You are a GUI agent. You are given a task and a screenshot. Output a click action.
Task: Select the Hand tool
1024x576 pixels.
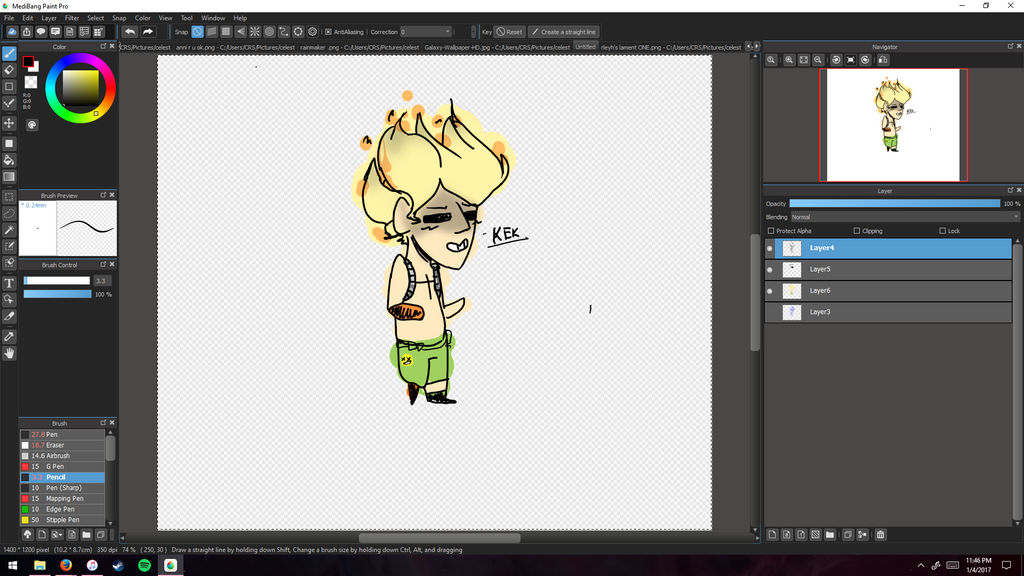click(9, 353)
